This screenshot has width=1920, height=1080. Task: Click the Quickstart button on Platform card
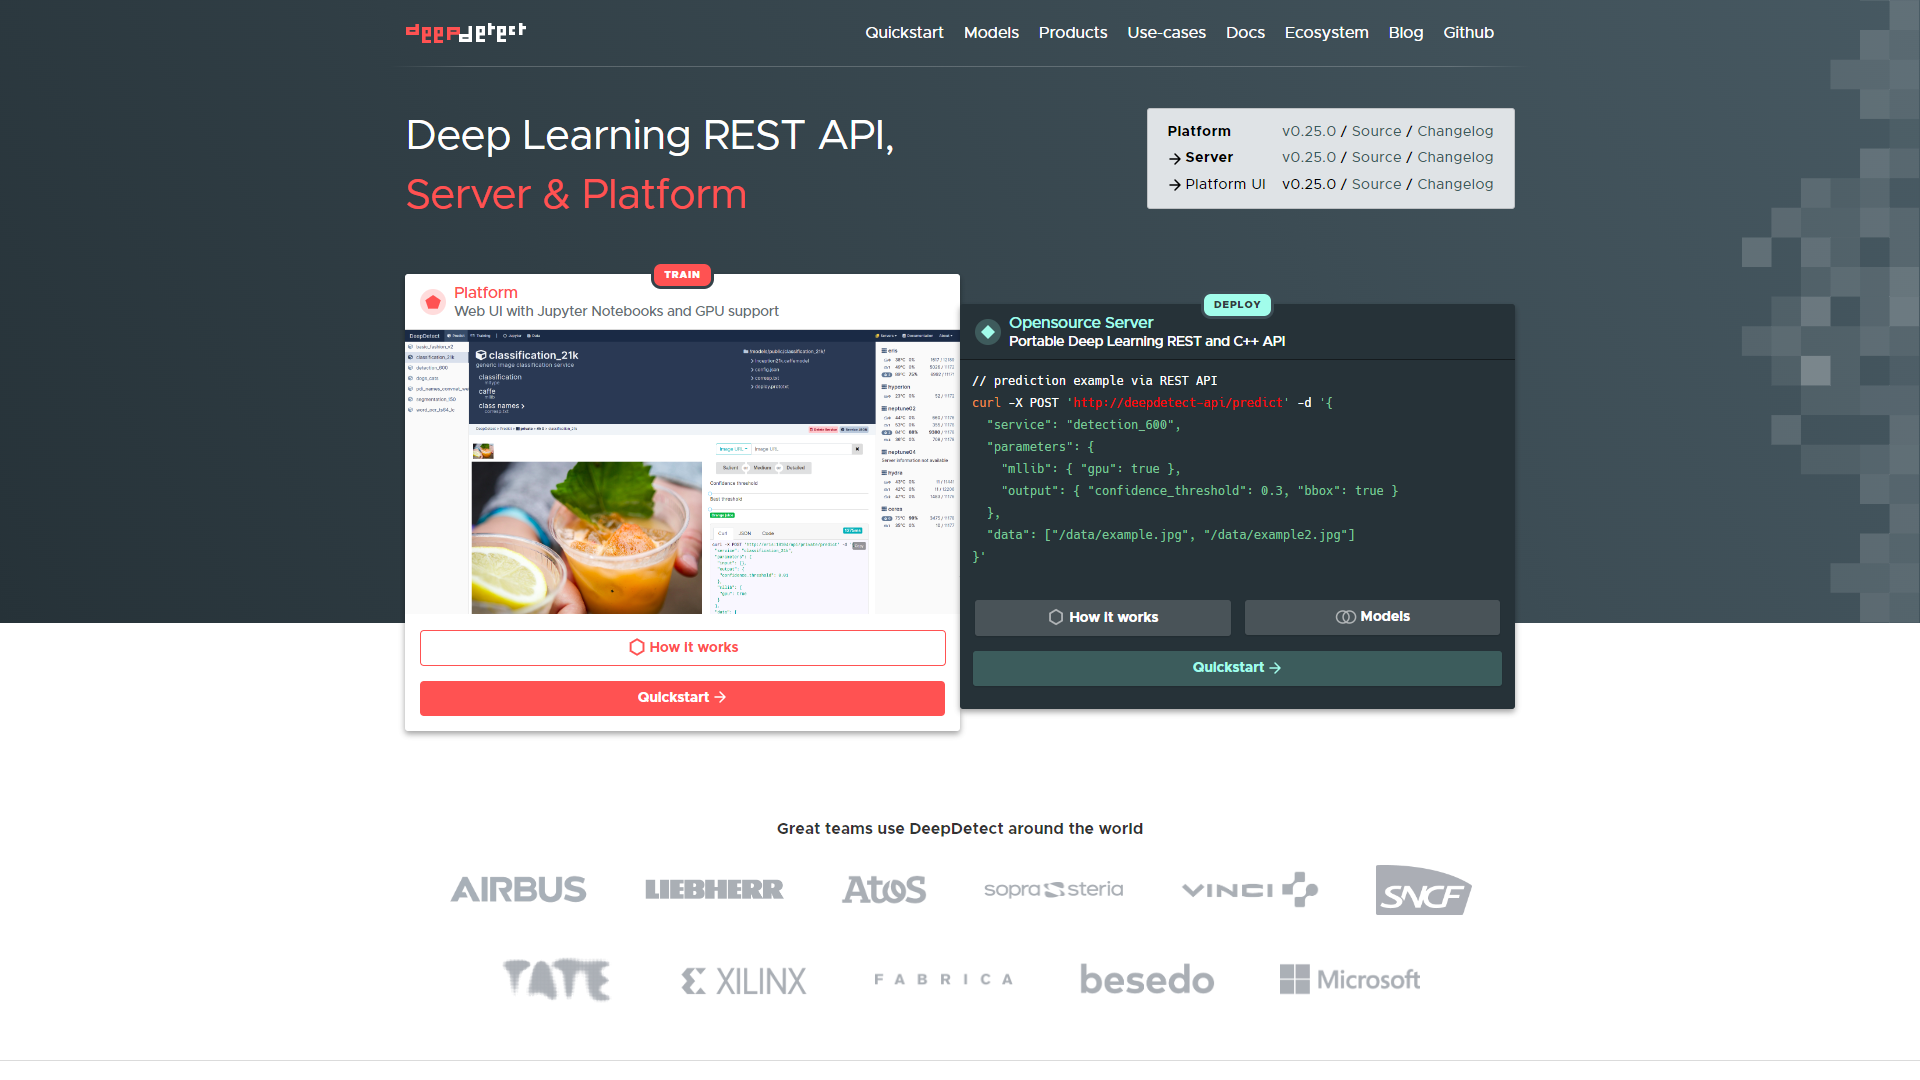(682, 698)
